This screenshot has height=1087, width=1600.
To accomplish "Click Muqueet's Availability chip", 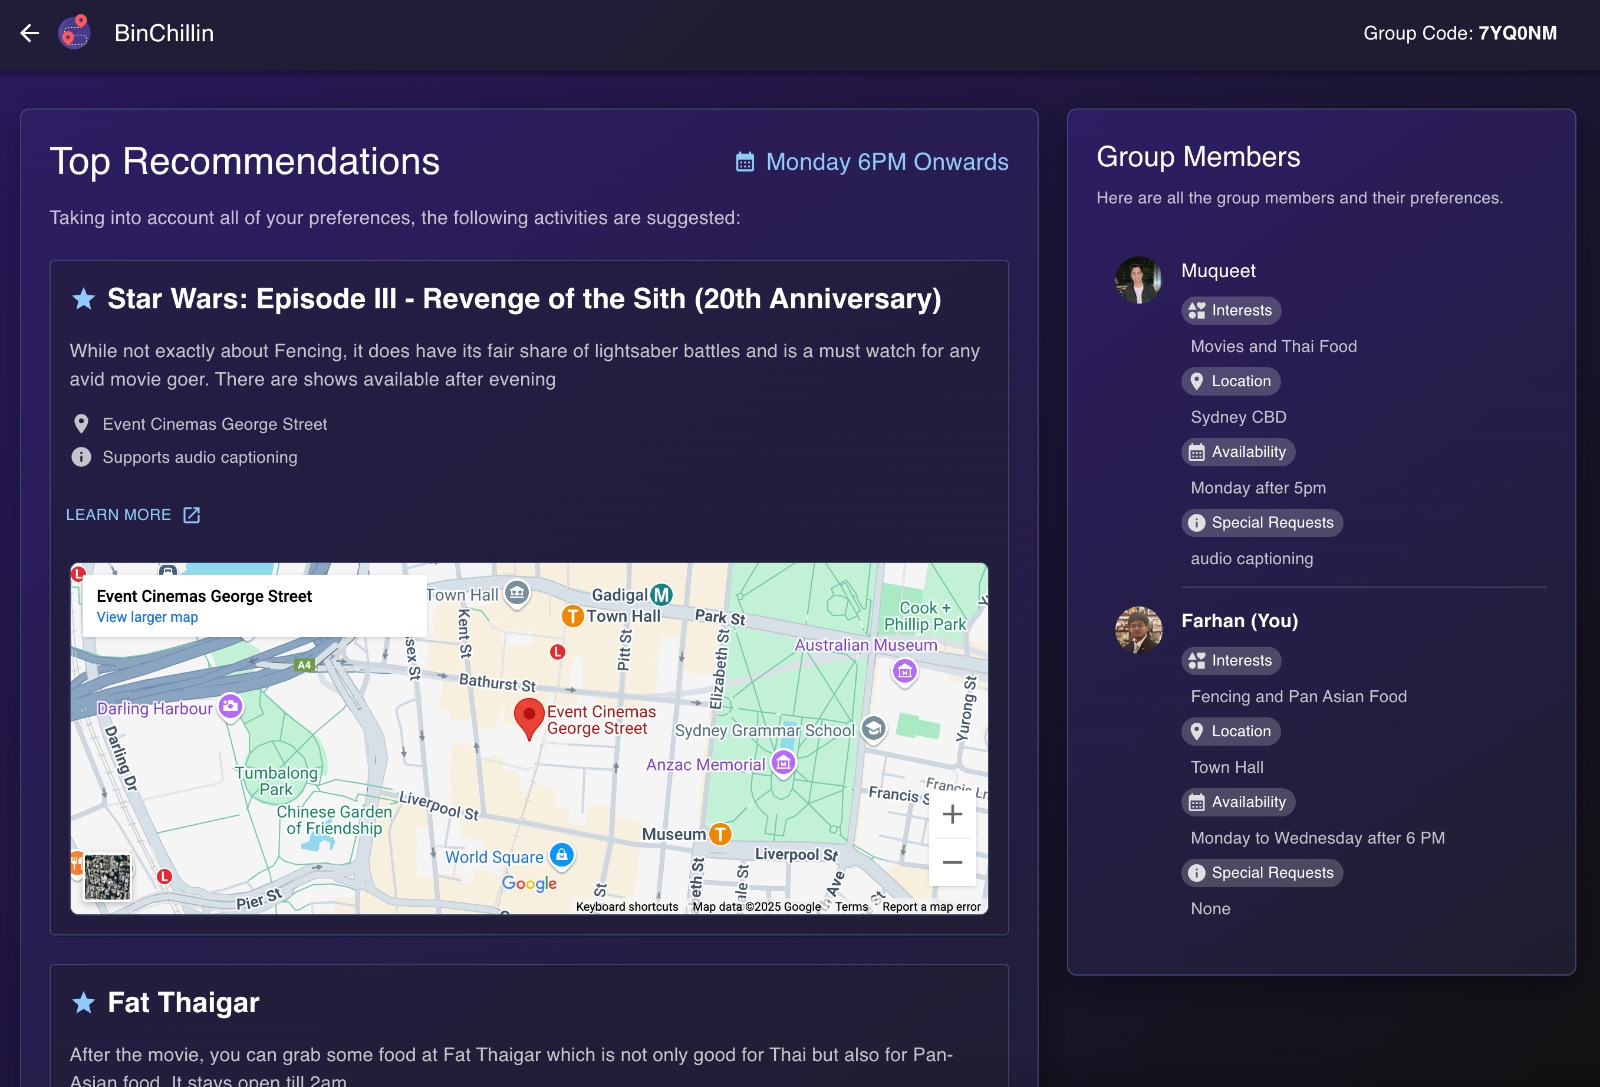I will pos(1238,452).
